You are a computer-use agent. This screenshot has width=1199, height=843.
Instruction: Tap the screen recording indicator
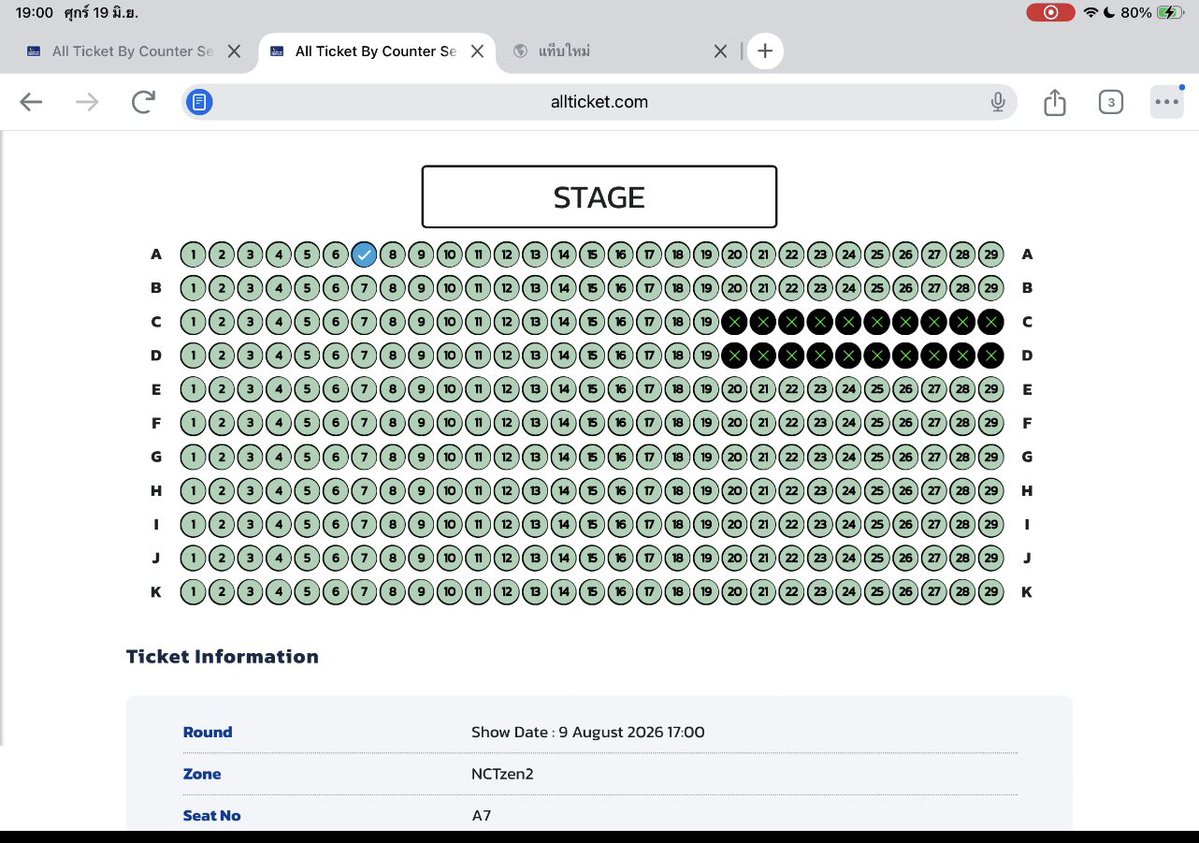1050,12
